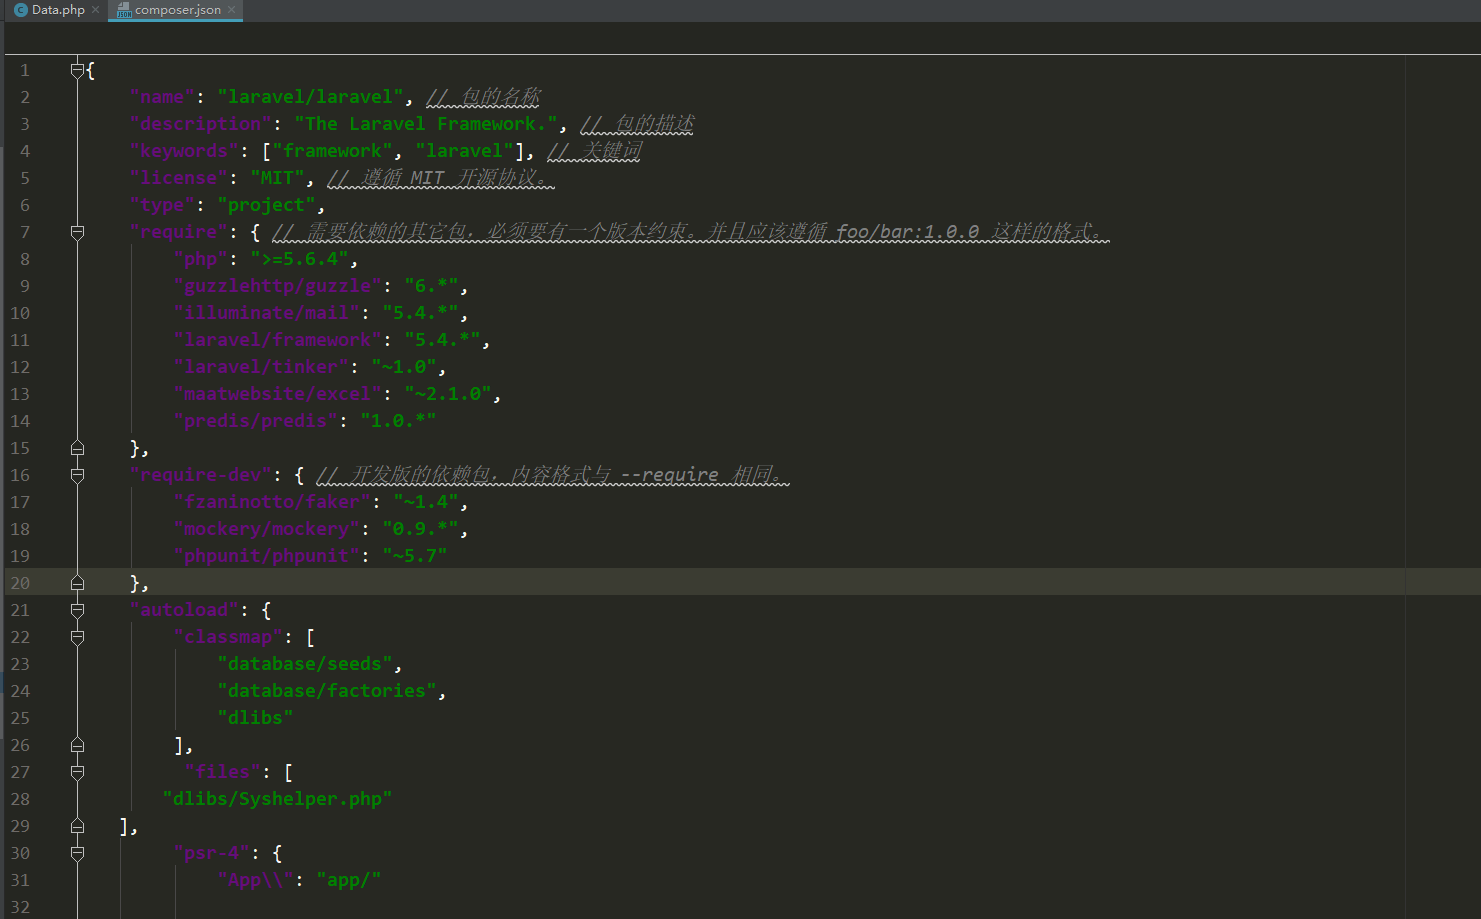This screenshot has width=1481, height=919.
Task: Collapse the "autoload" block on line 21
Action: [77, 610]
